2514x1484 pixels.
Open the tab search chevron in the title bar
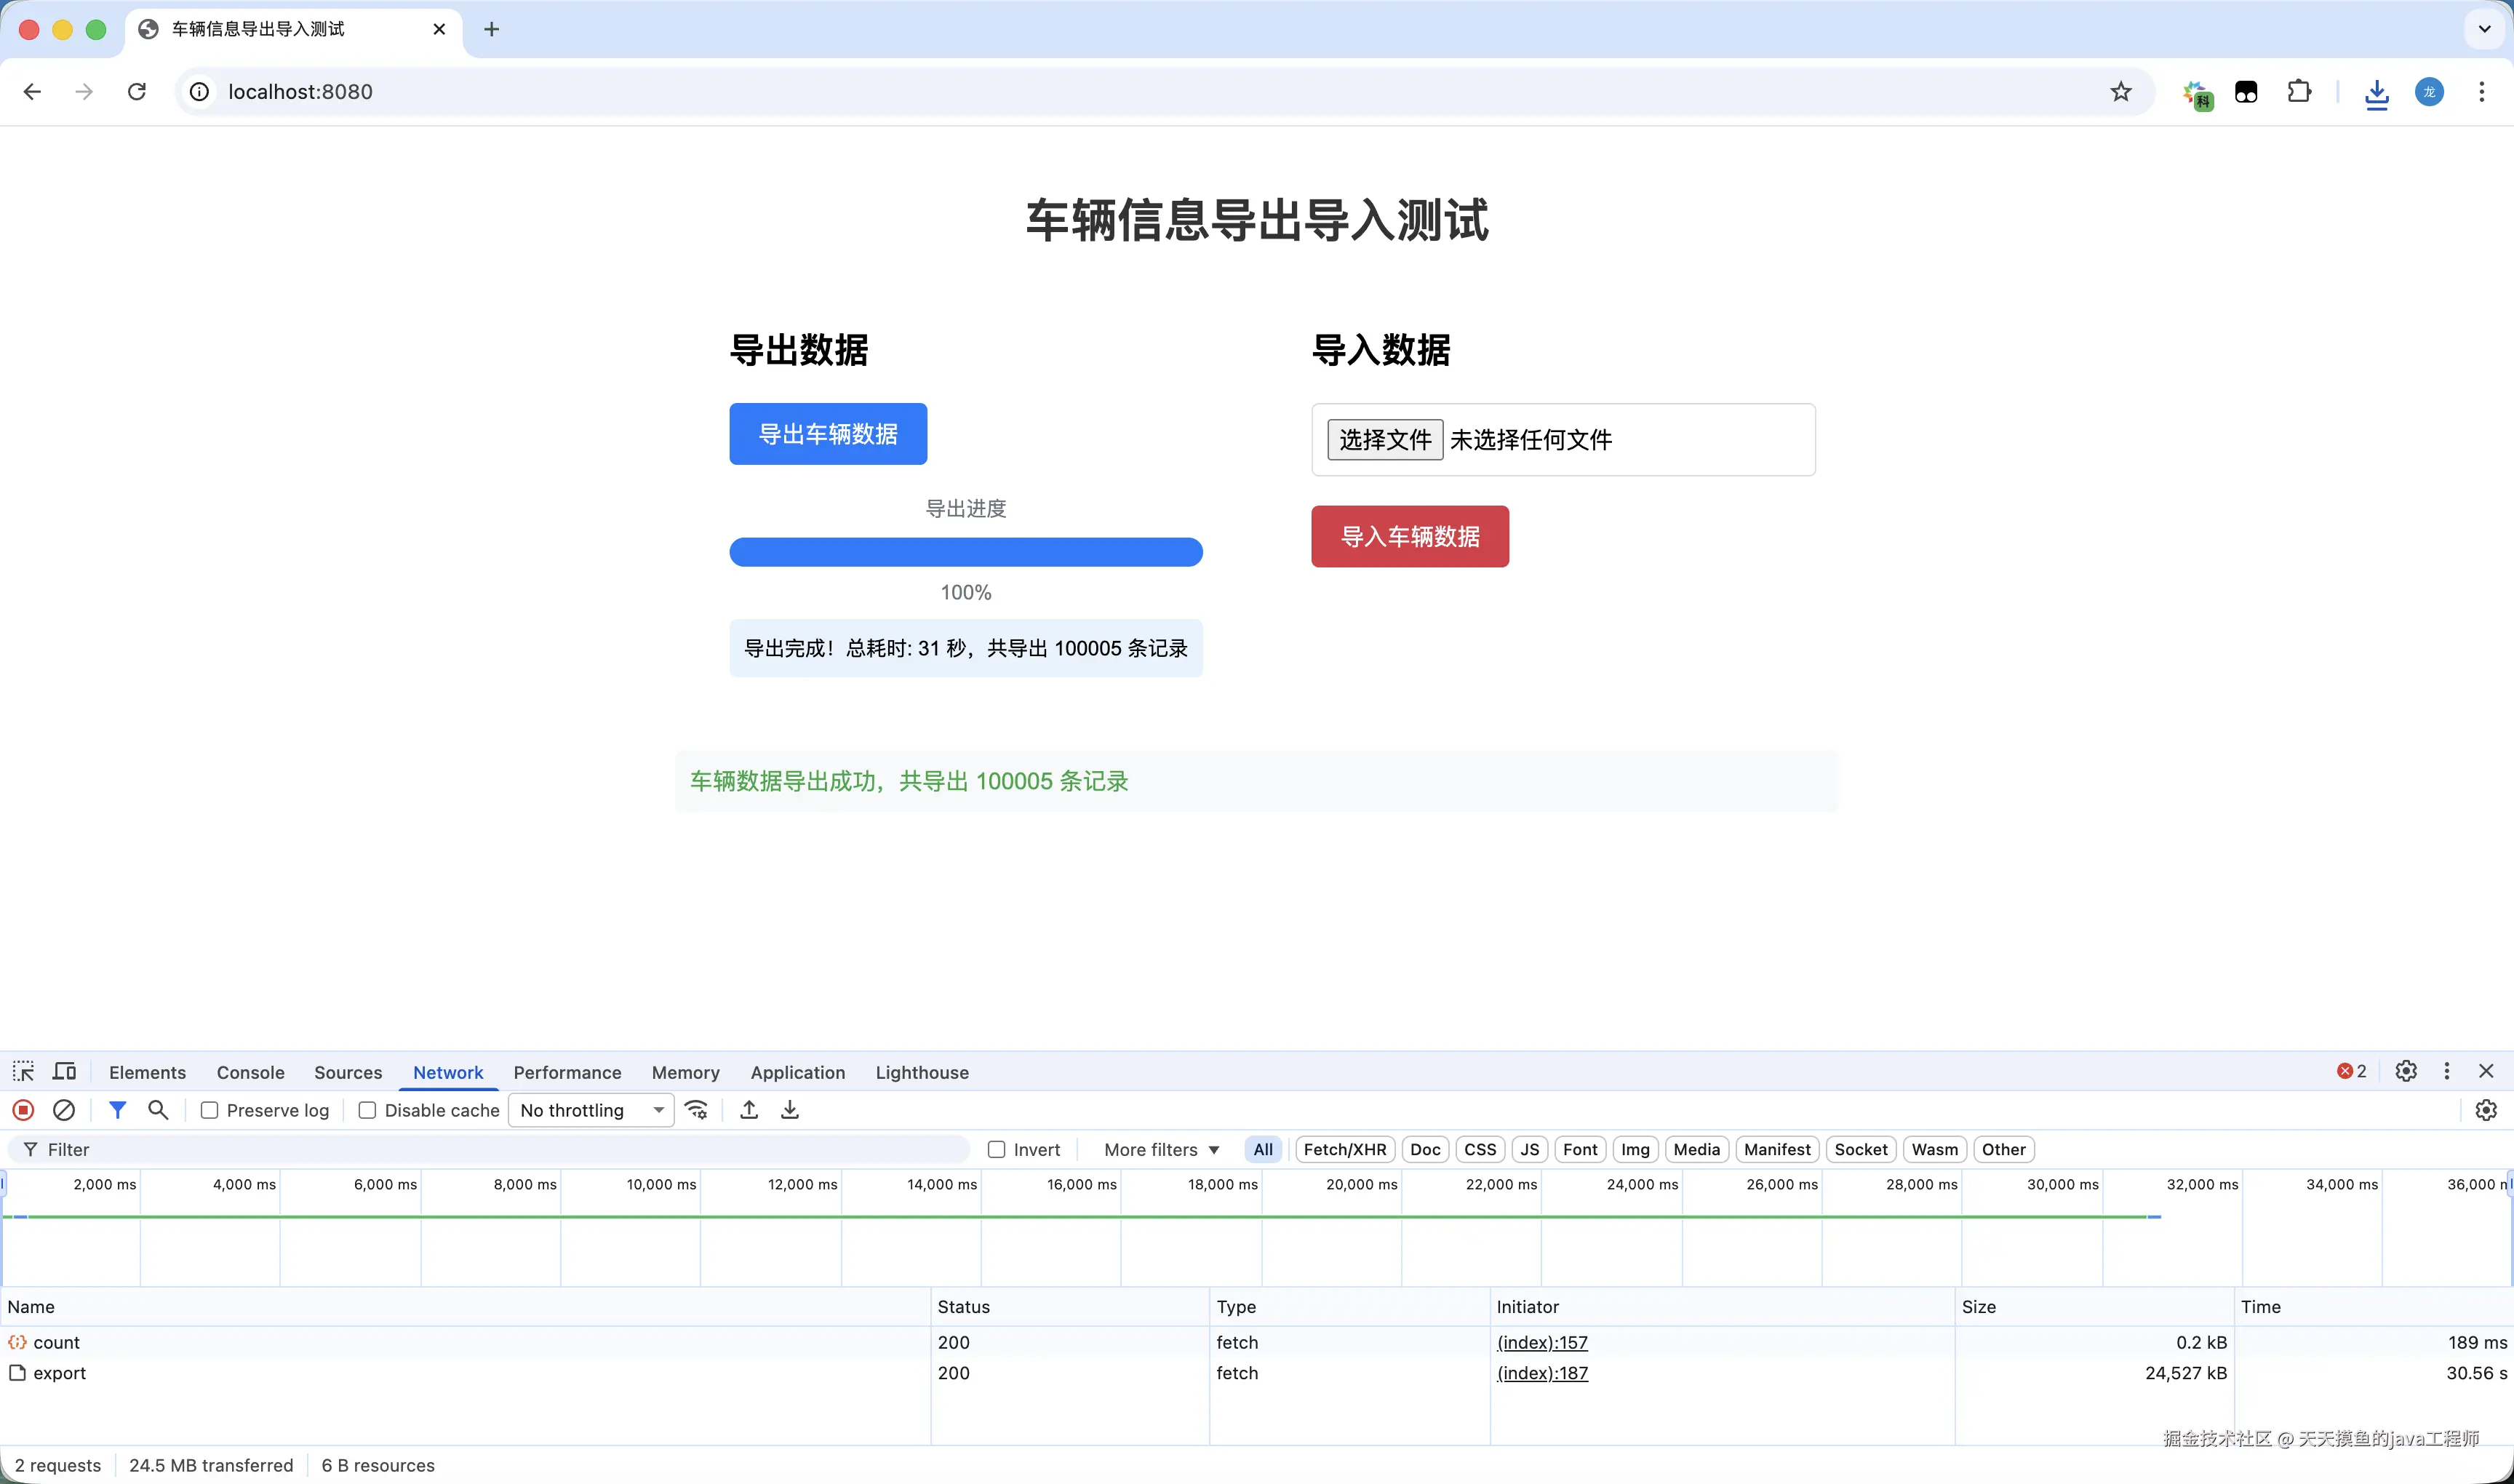pos(2484,29)
